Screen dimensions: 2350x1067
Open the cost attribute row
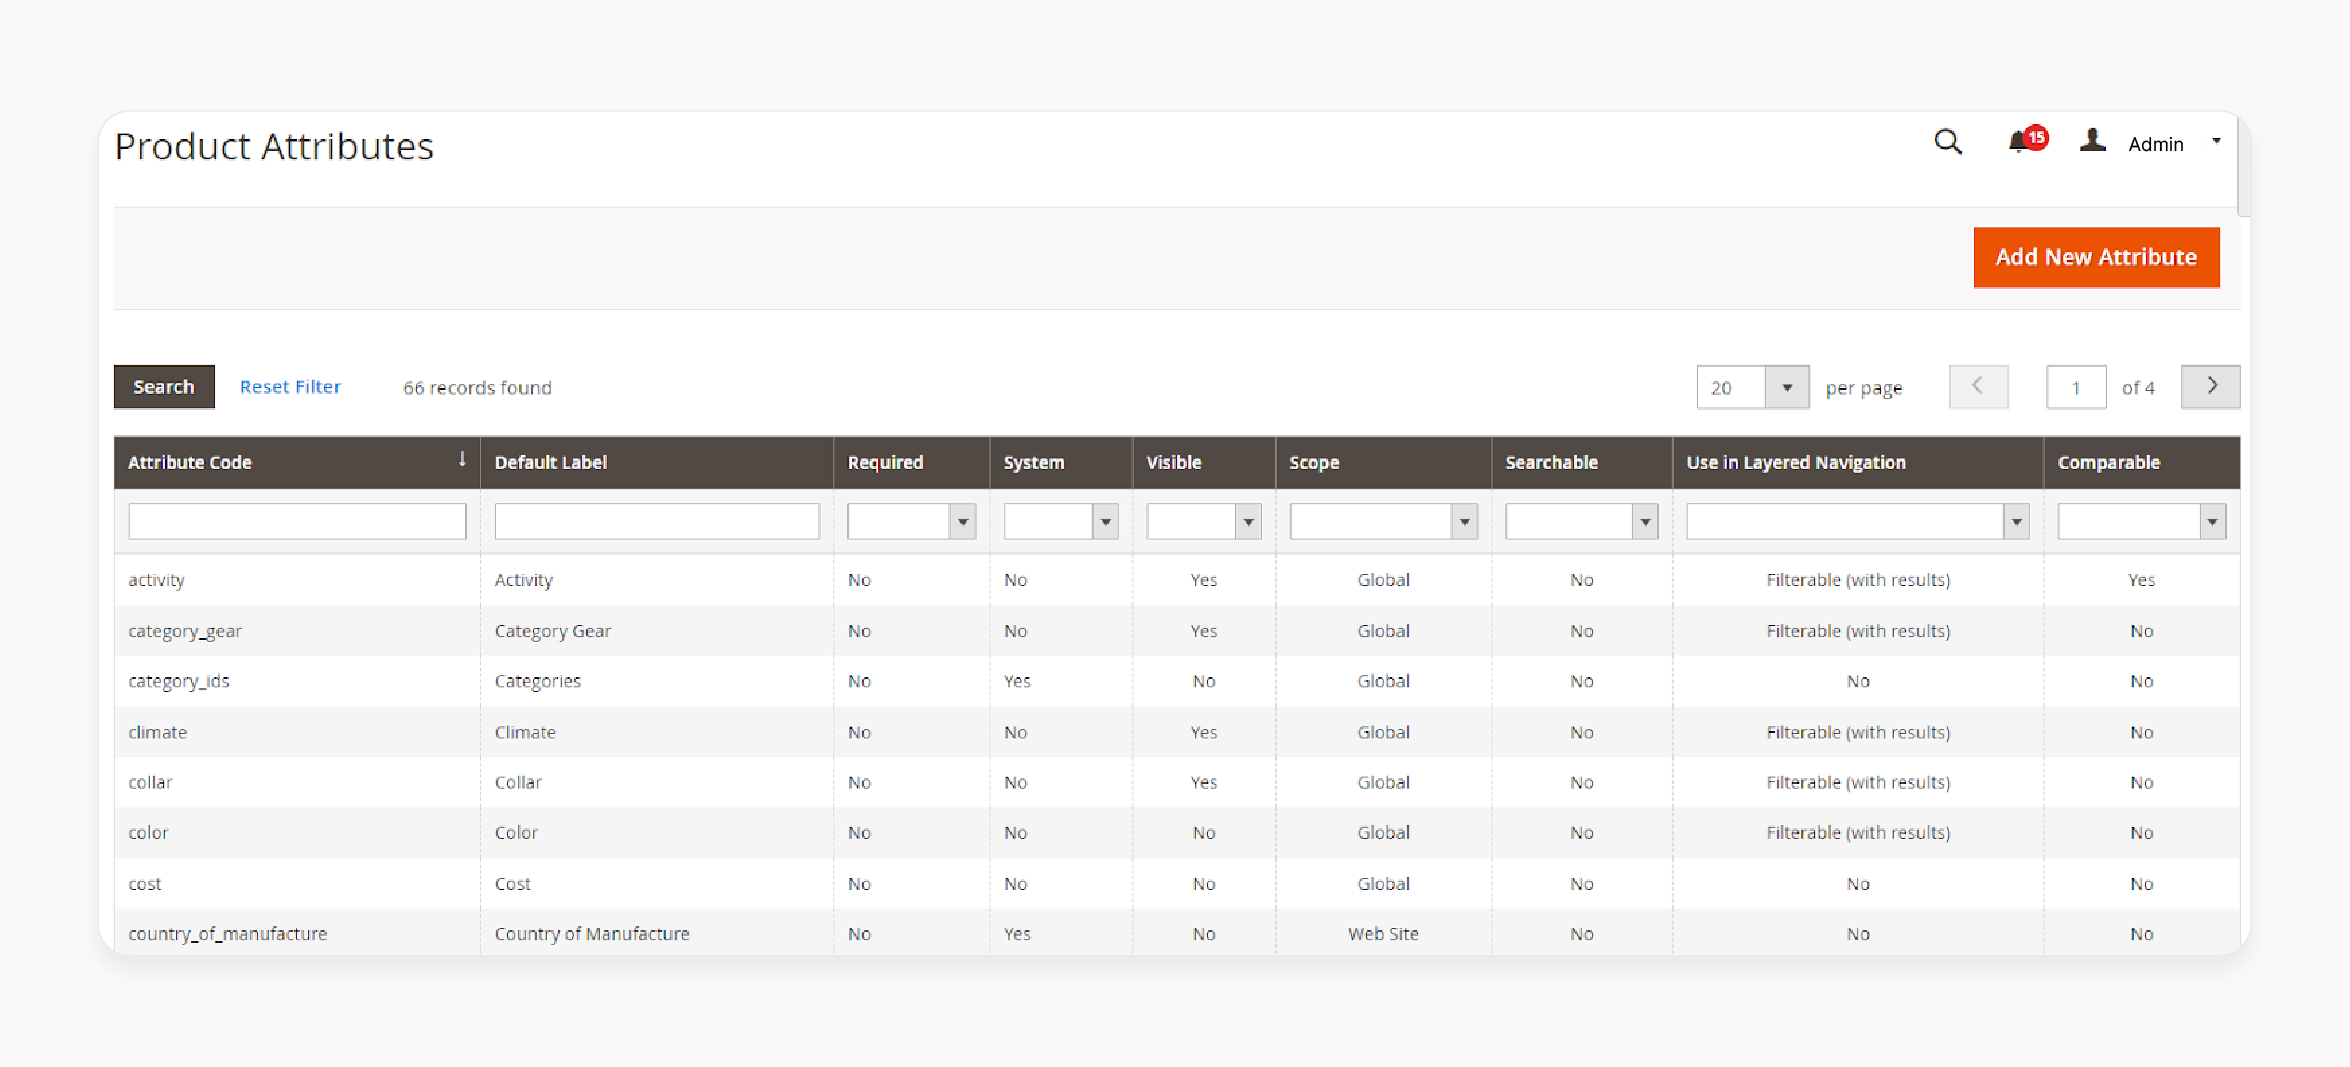[x=1177, y=884]
